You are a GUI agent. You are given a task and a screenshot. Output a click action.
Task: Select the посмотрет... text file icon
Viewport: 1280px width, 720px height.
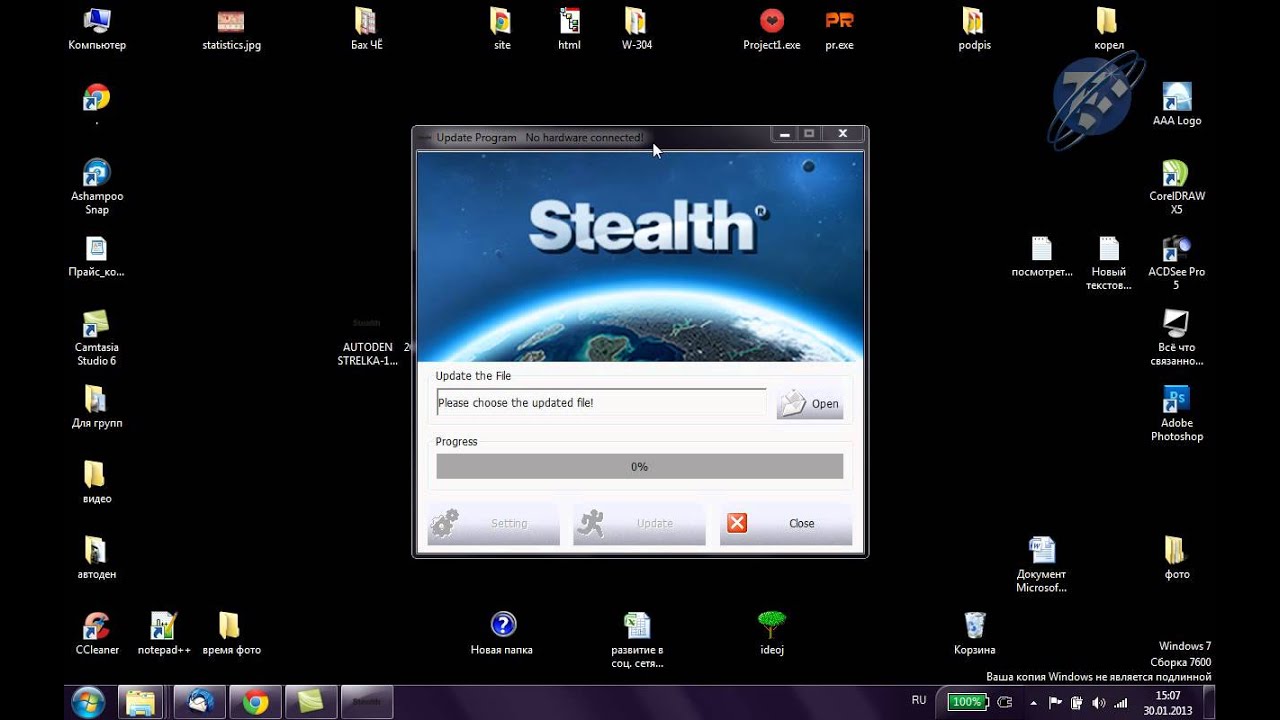(x=1042, y=256)
